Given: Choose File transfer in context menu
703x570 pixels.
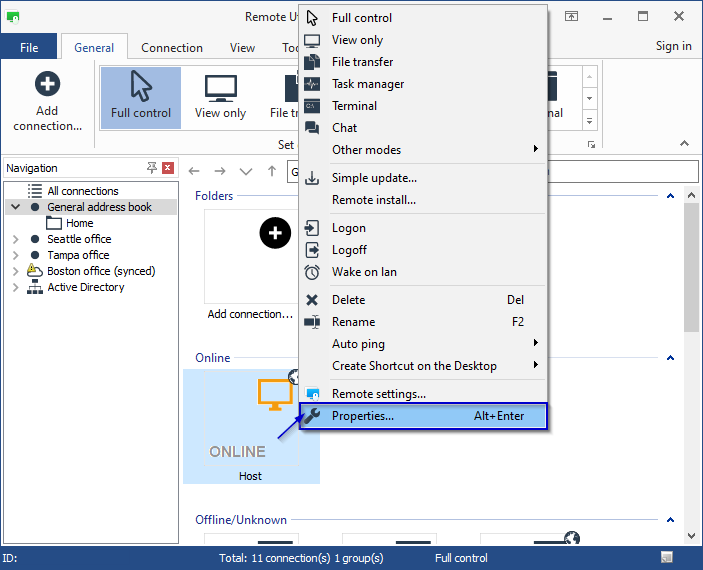Looking at the screenshot, I should coord(362,62).
